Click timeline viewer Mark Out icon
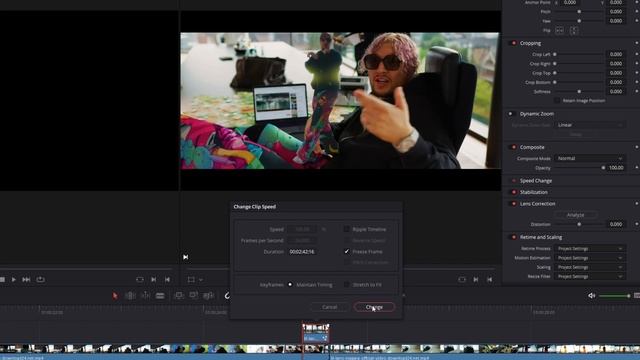The image size is (640, 360). (x=489, y=280)
